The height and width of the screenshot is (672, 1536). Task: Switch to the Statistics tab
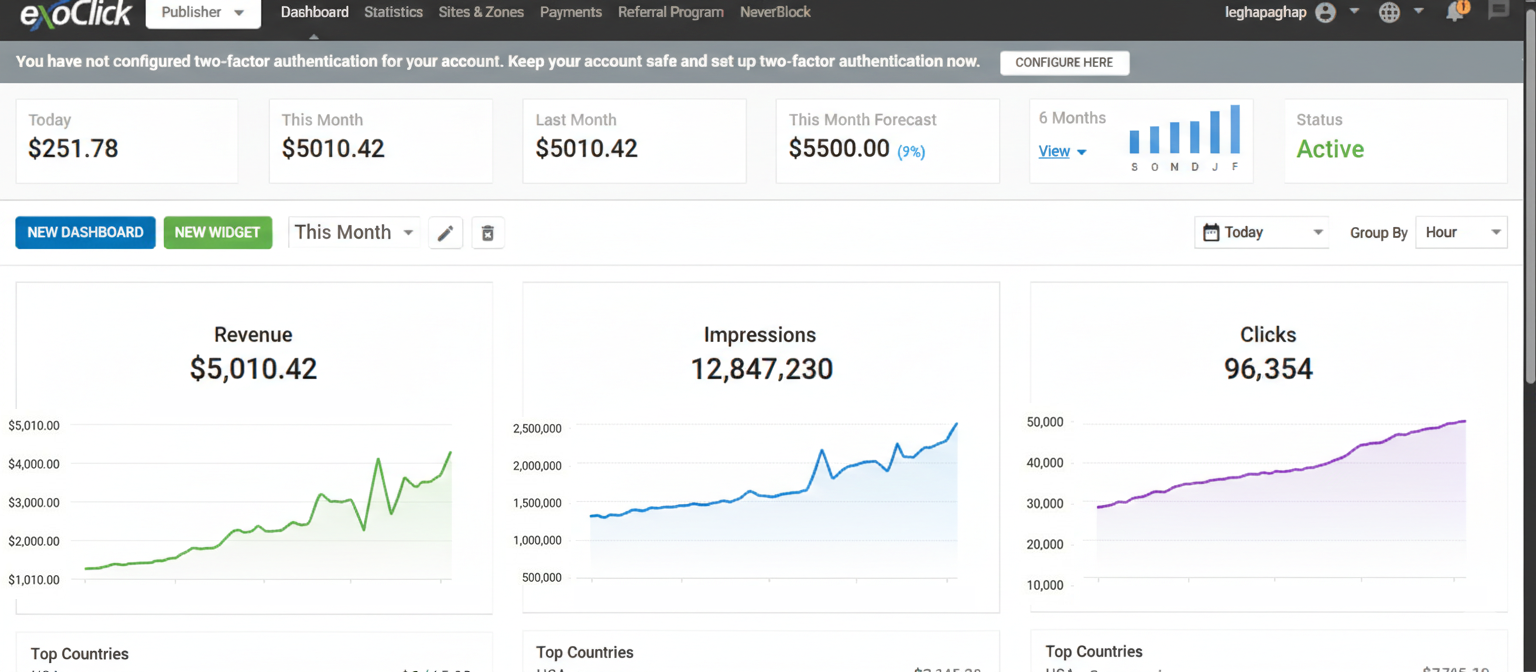393,12
